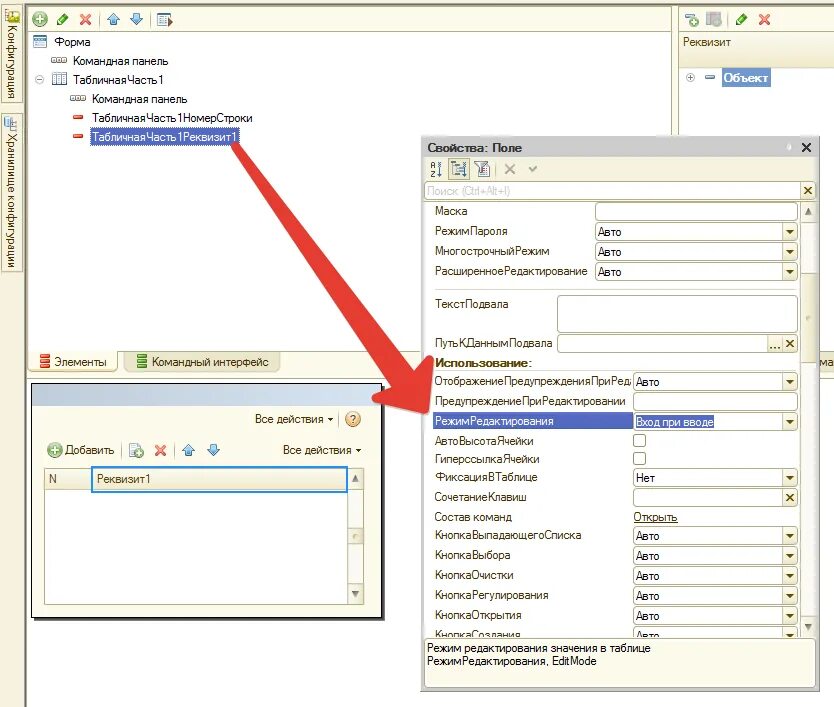
Task: Select top-level Командная панель tree item
Action: [x=120, y=61]
